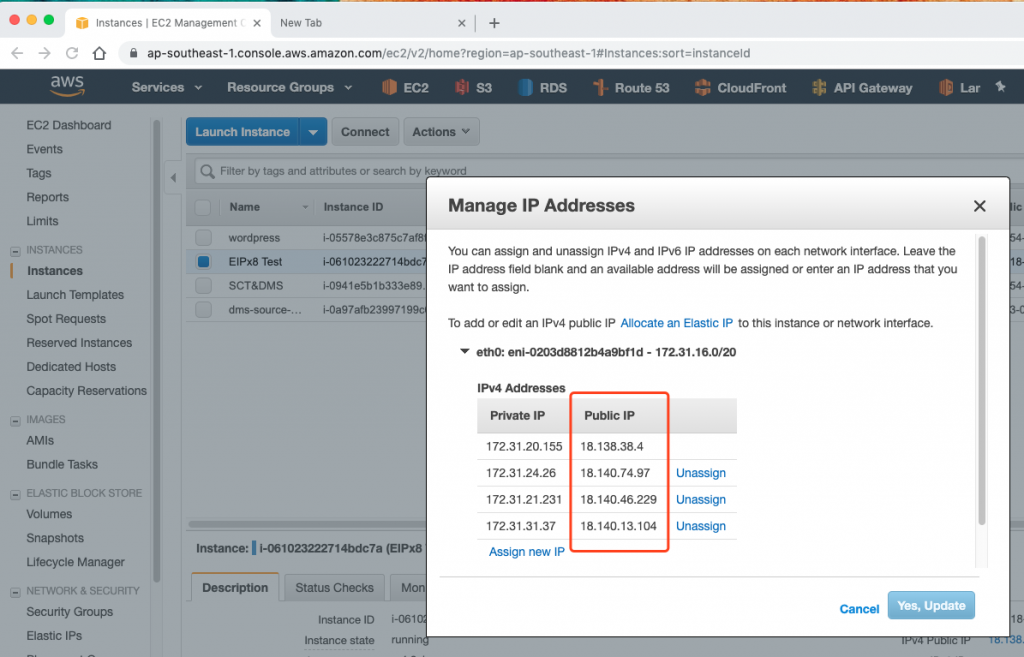This screenshot has width=1024, height=657.
Task: Switch to the Description tab
Action: pyautogui.click(x=235, y=587)
